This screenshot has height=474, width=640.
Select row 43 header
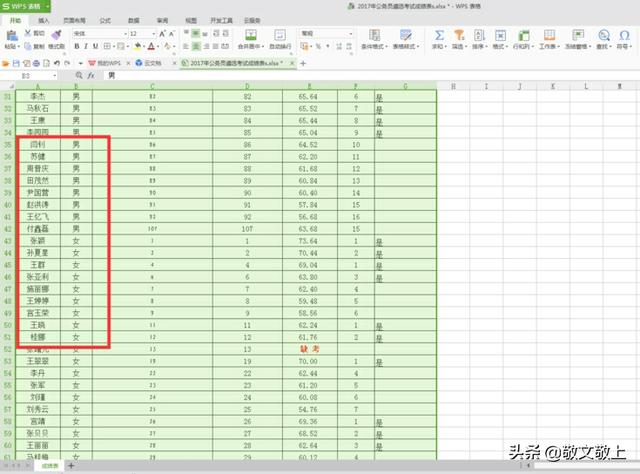(8, 241)
